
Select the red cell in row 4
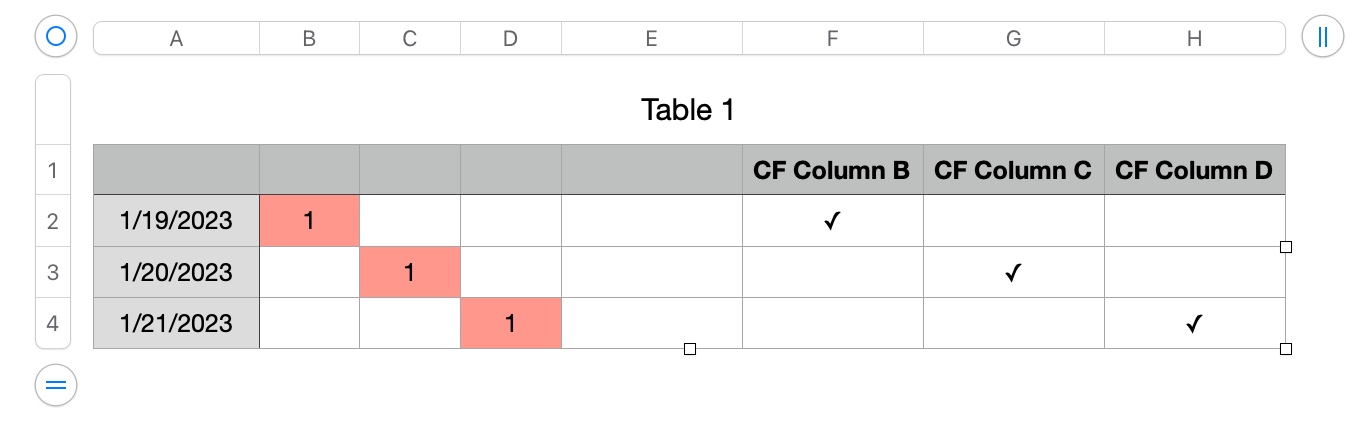point(511,323)
